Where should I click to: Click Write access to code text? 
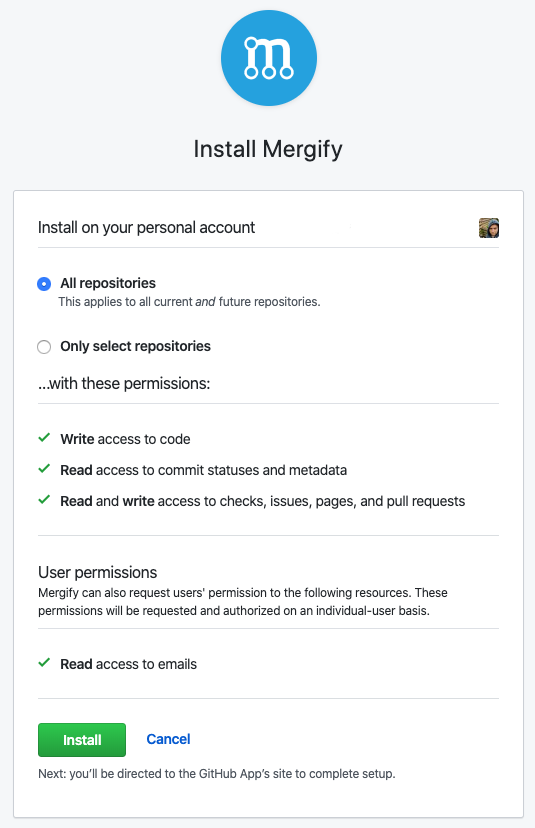pos(125,439)
